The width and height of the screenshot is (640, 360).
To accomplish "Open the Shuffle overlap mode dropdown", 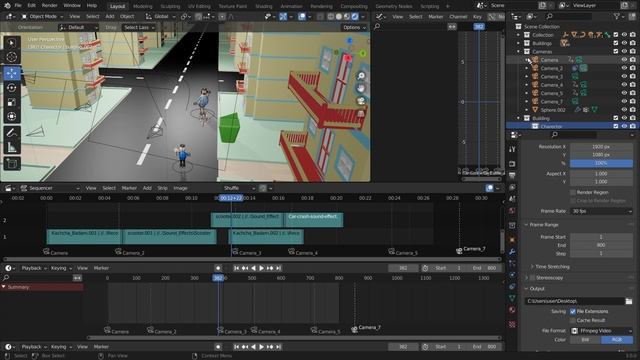I will [x=239, y=188].
